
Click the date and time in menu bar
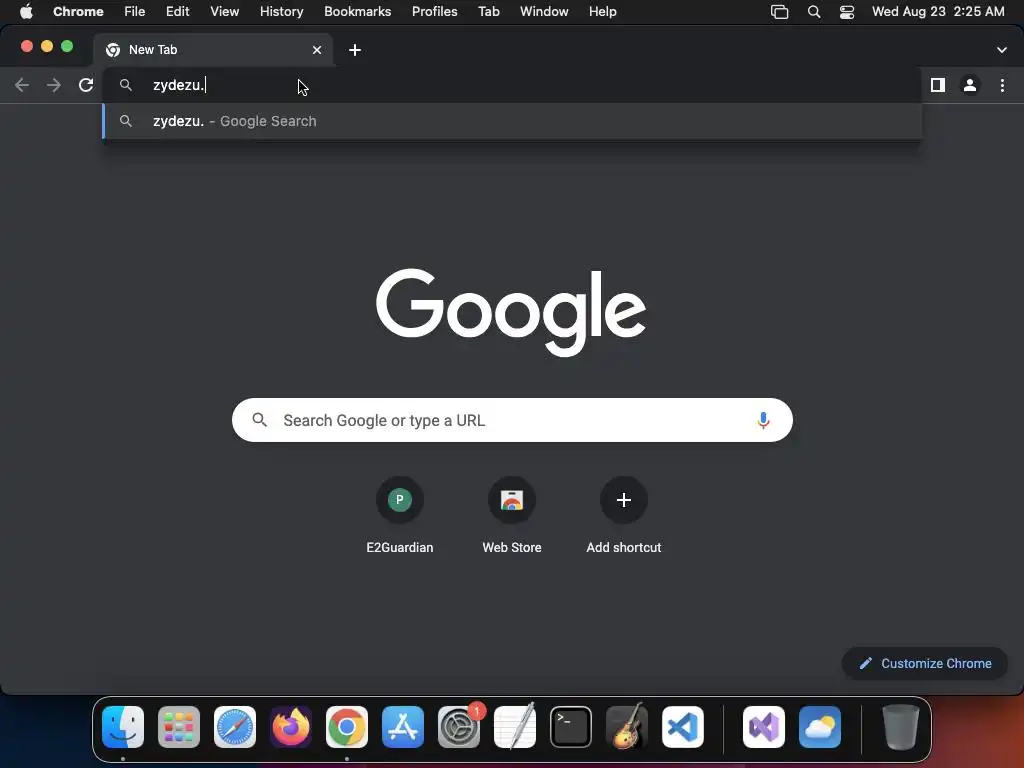(938, 11)
